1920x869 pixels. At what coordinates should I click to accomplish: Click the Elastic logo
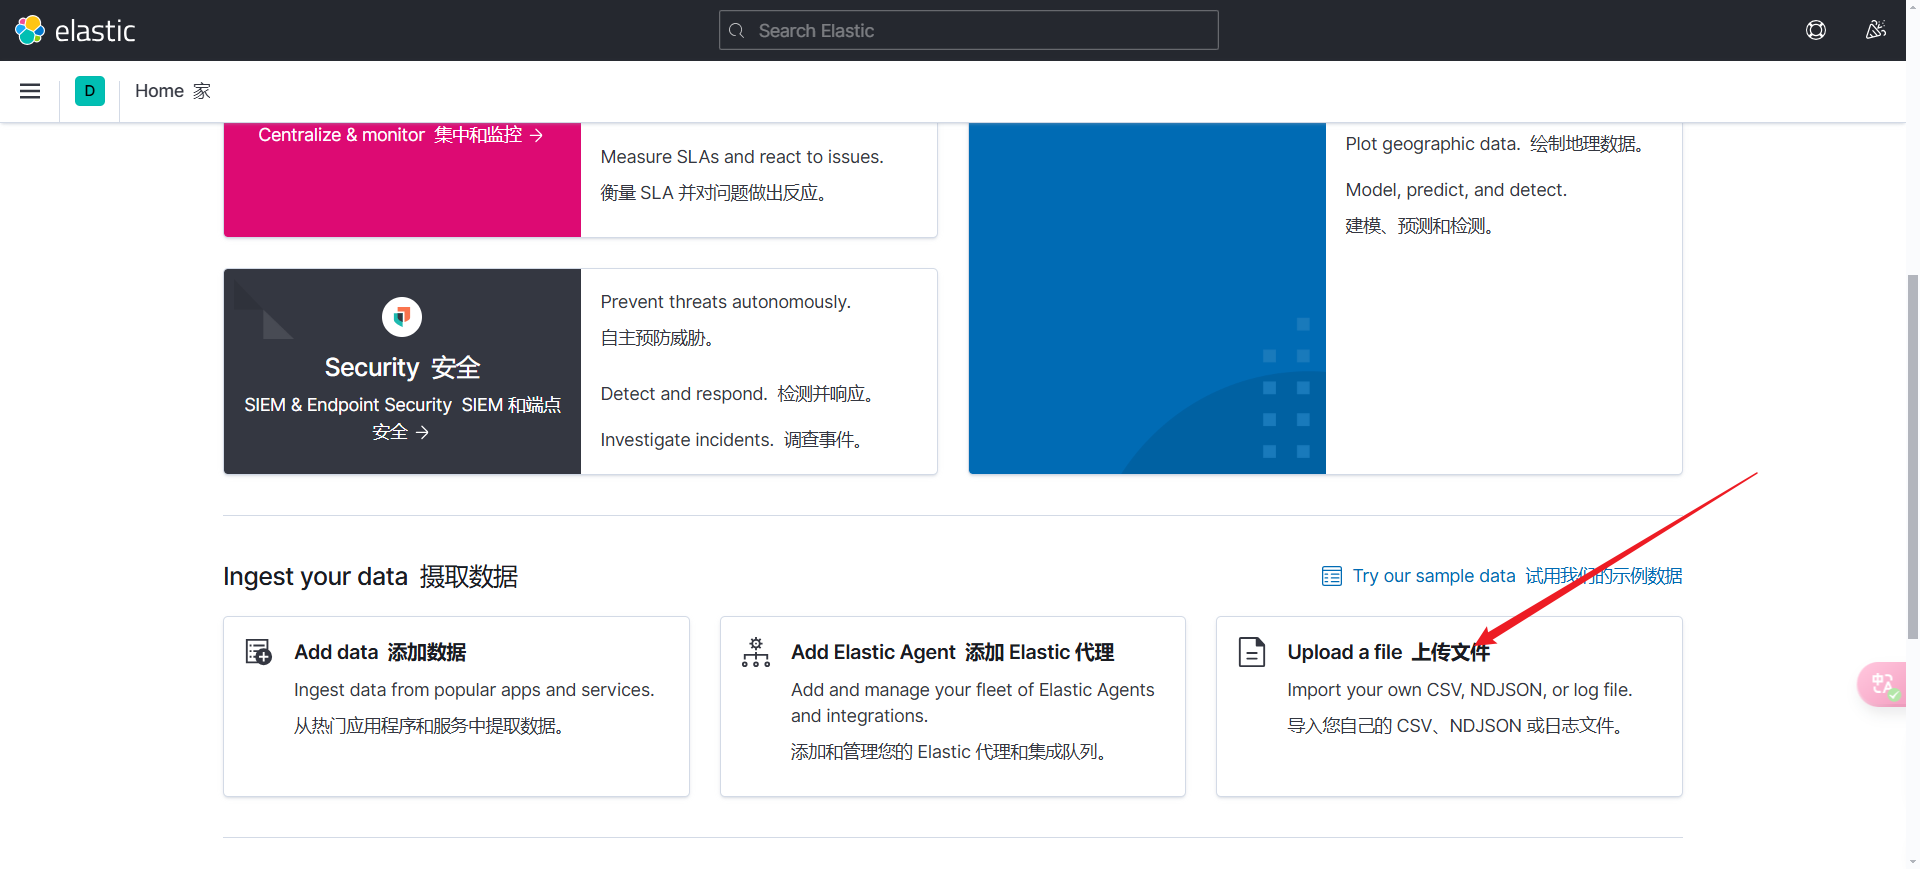point(75,31)
